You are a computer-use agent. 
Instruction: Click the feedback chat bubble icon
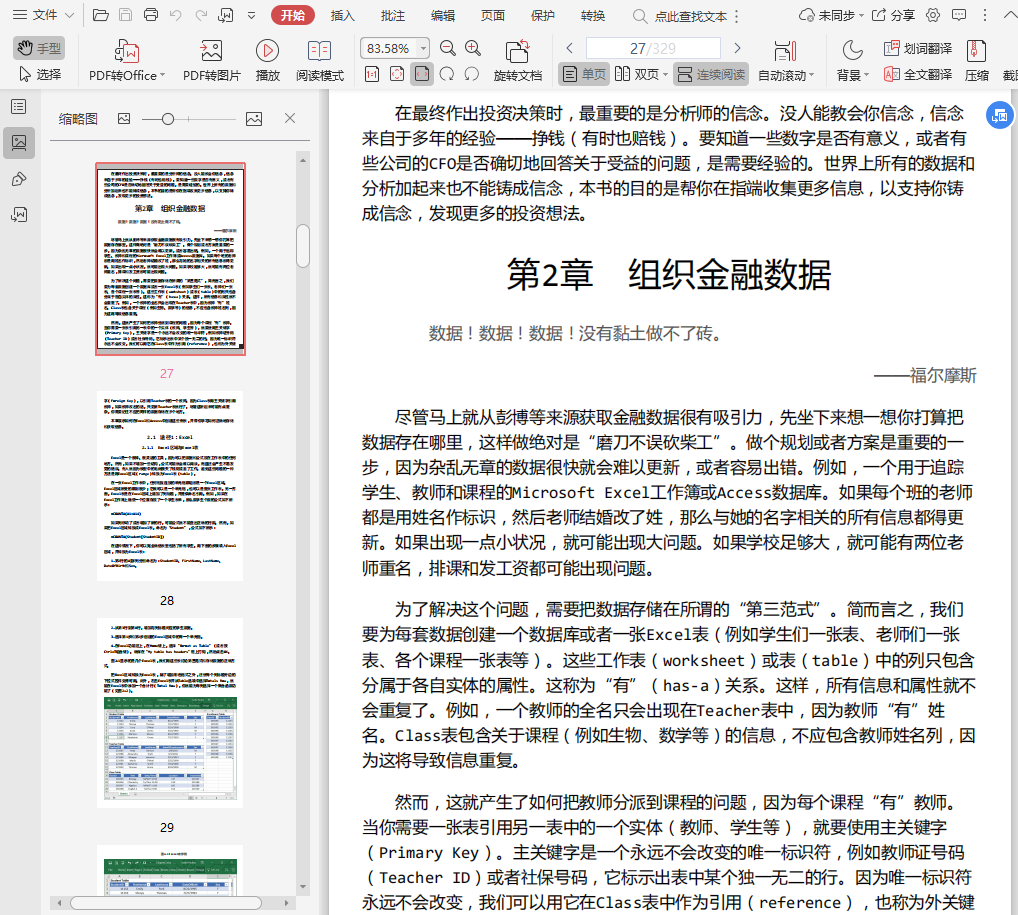958,15
